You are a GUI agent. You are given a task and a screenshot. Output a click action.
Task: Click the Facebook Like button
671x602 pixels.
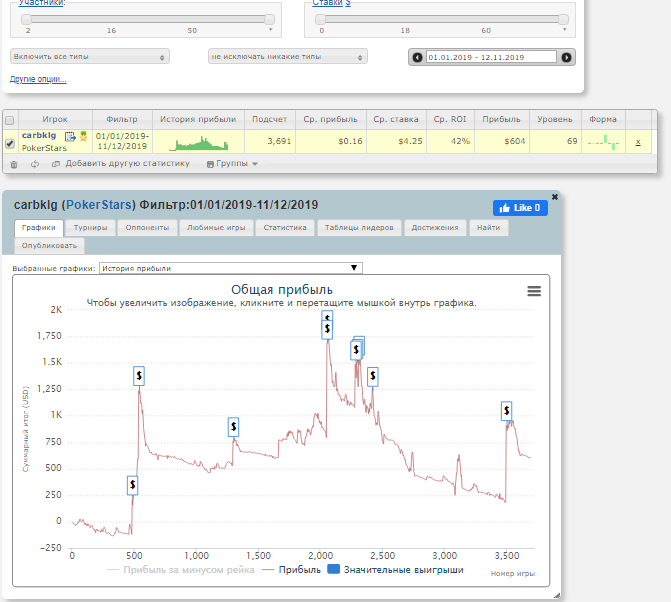click(520, 208)
